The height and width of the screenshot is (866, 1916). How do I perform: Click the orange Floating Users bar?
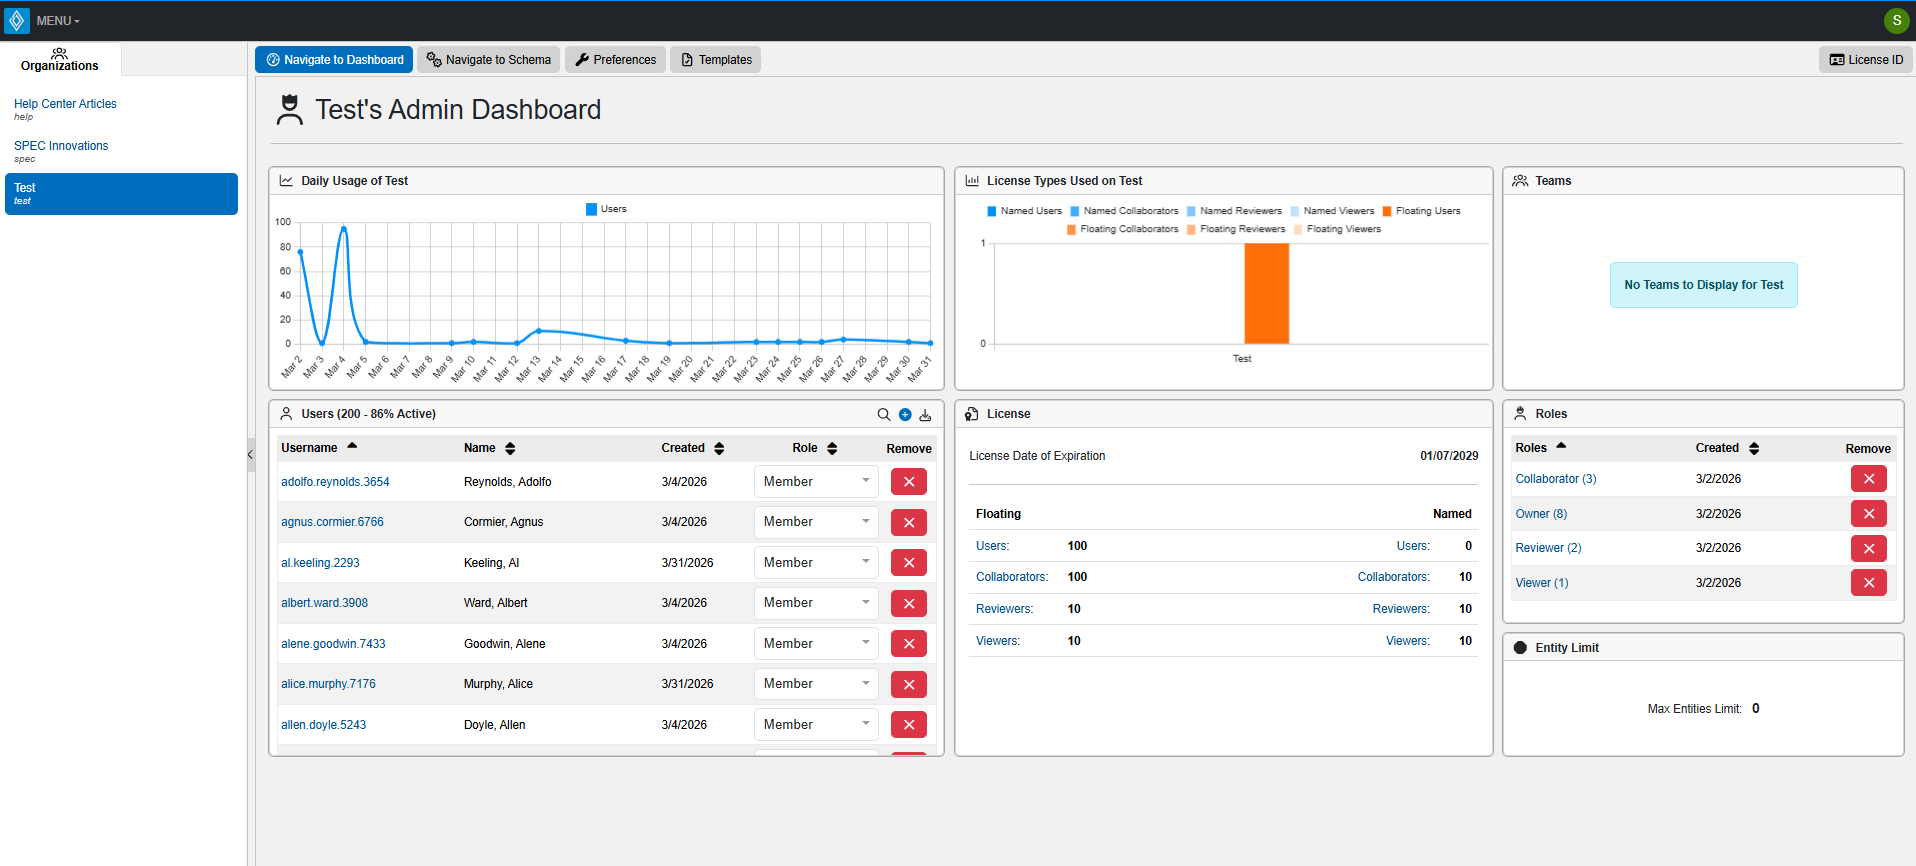coord(1266,293)
